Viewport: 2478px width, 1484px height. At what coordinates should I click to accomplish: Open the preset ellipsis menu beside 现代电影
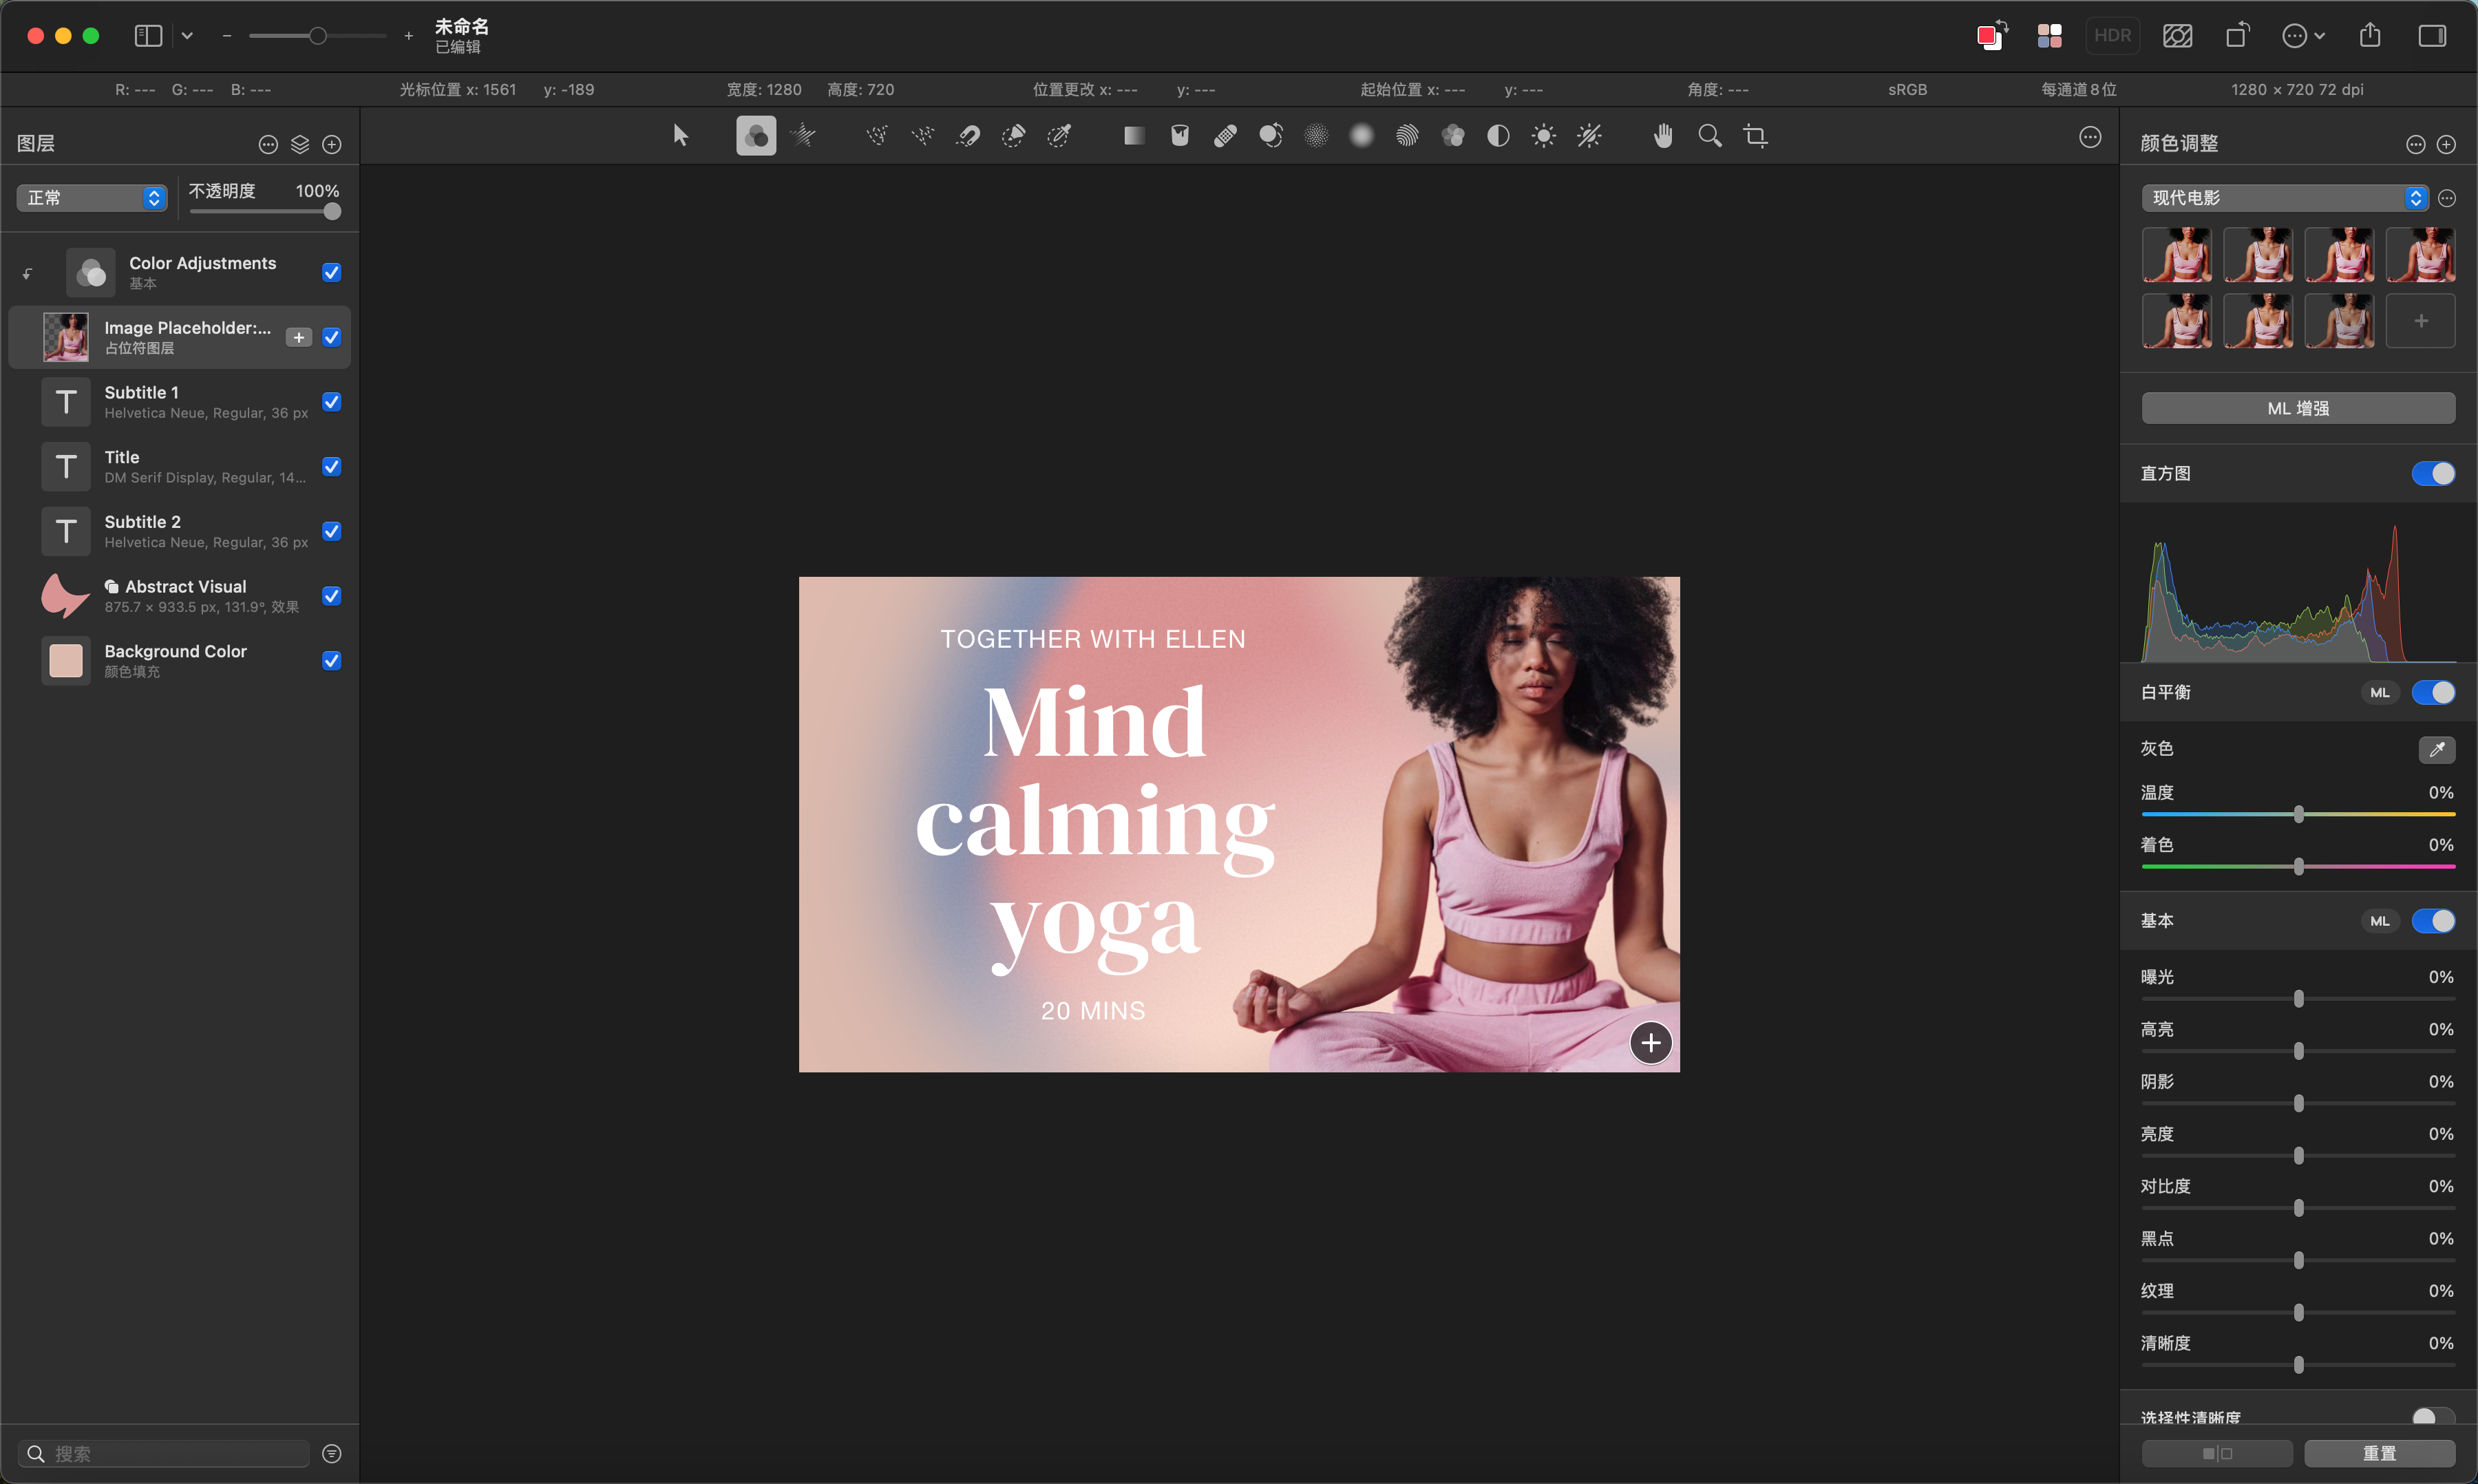2446,198
